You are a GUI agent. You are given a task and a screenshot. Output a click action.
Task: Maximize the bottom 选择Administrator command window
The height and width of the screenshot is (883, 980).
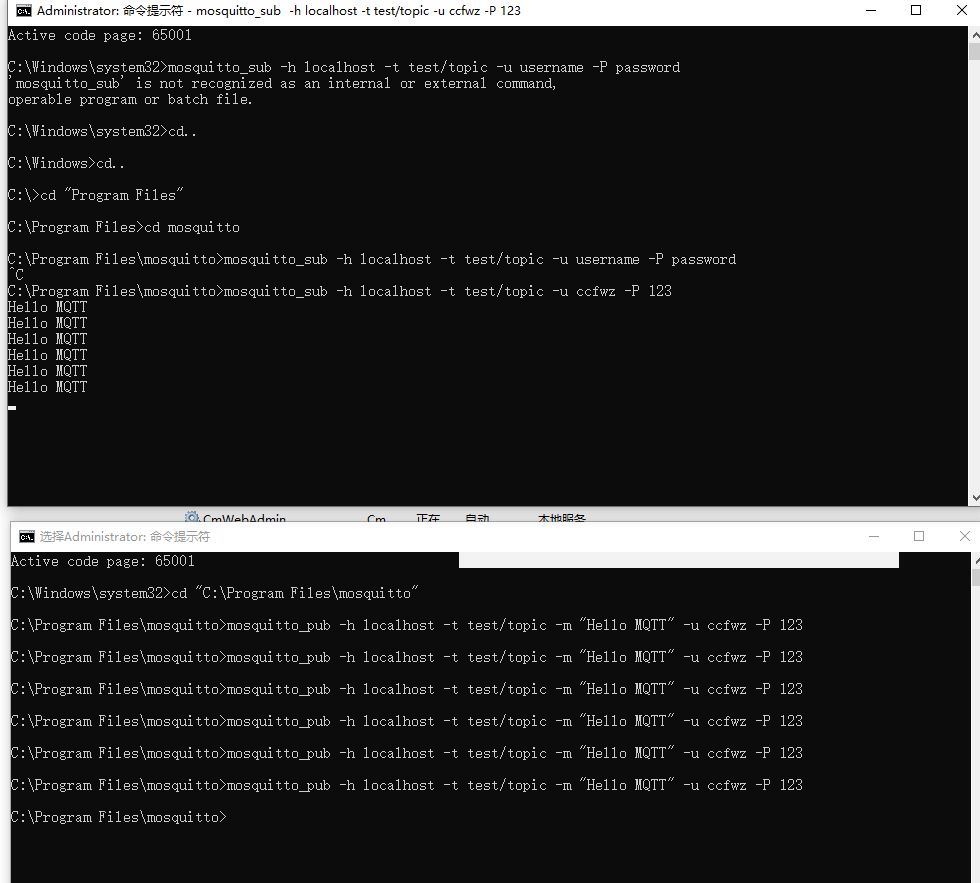point(919,536)
